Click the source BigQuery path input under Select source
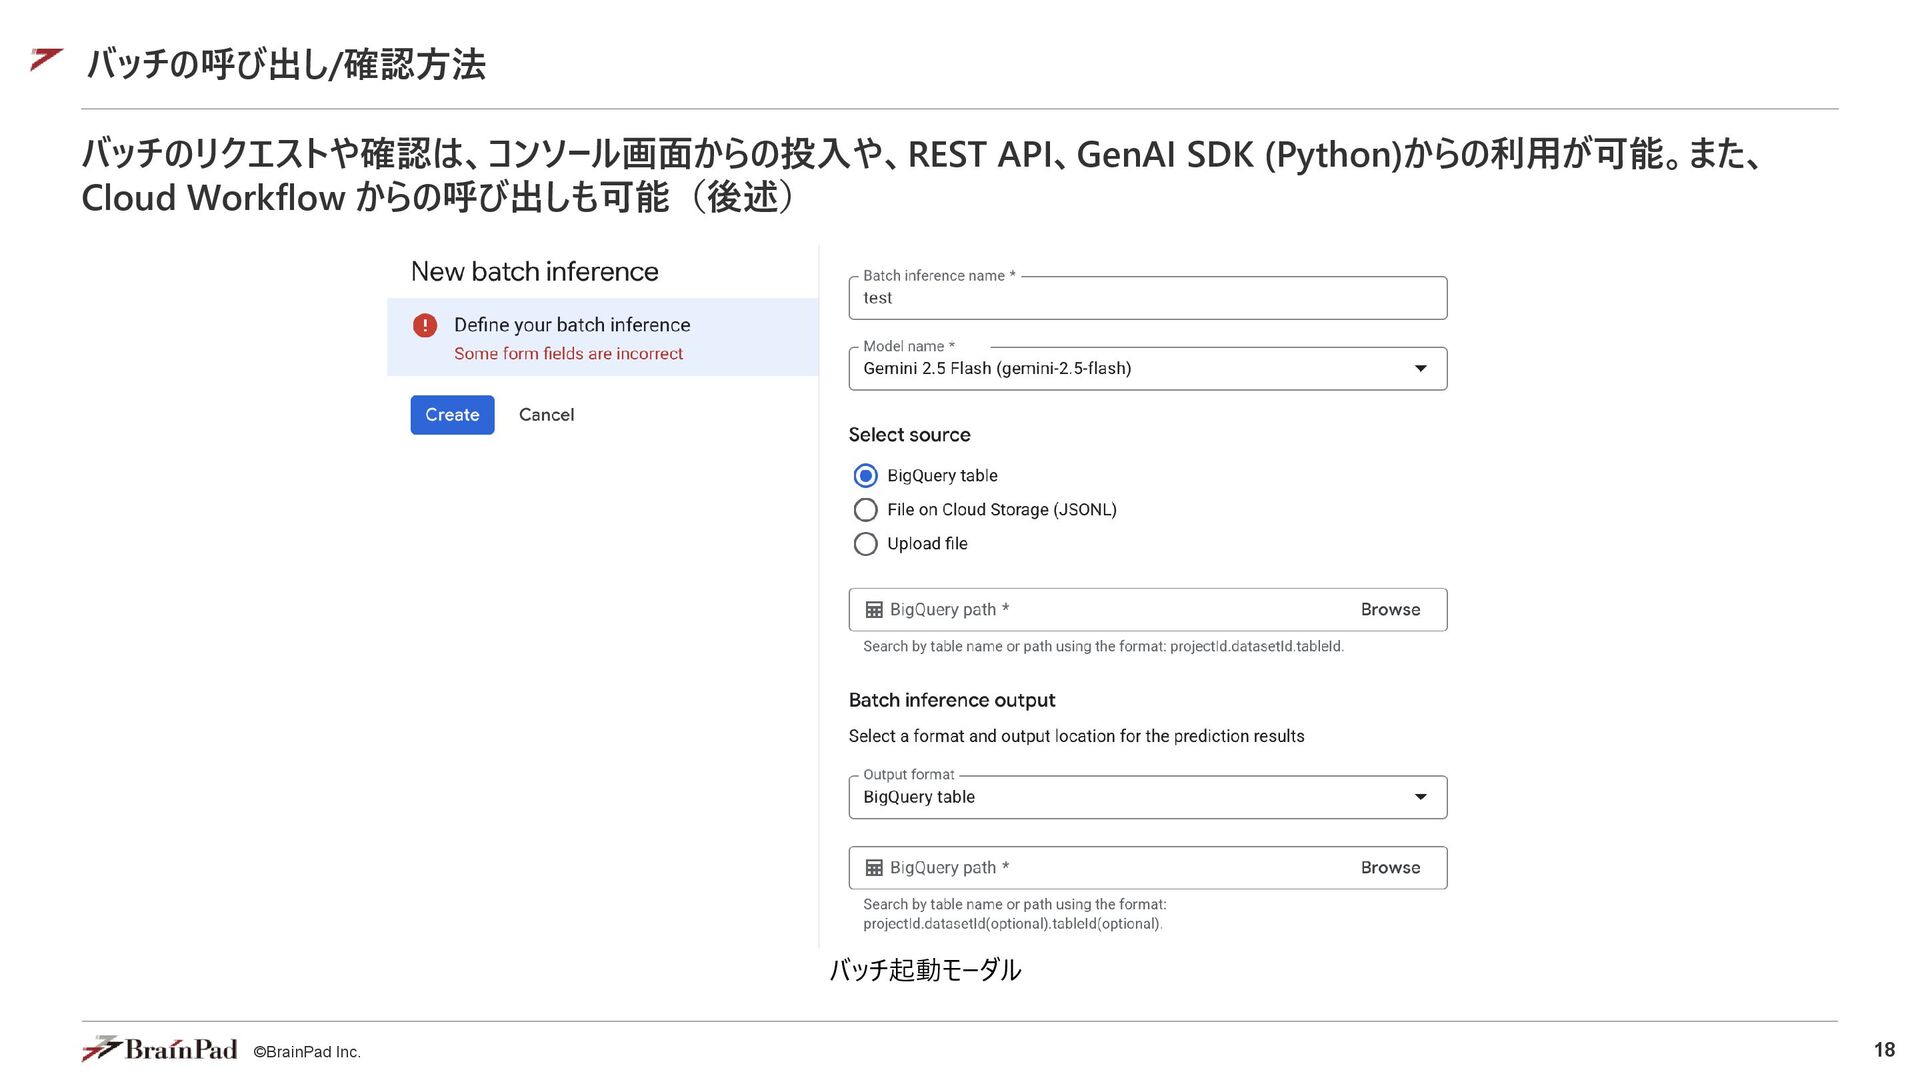The width and height of the screenshot is (1920, 1080). tap(1148, 610)
